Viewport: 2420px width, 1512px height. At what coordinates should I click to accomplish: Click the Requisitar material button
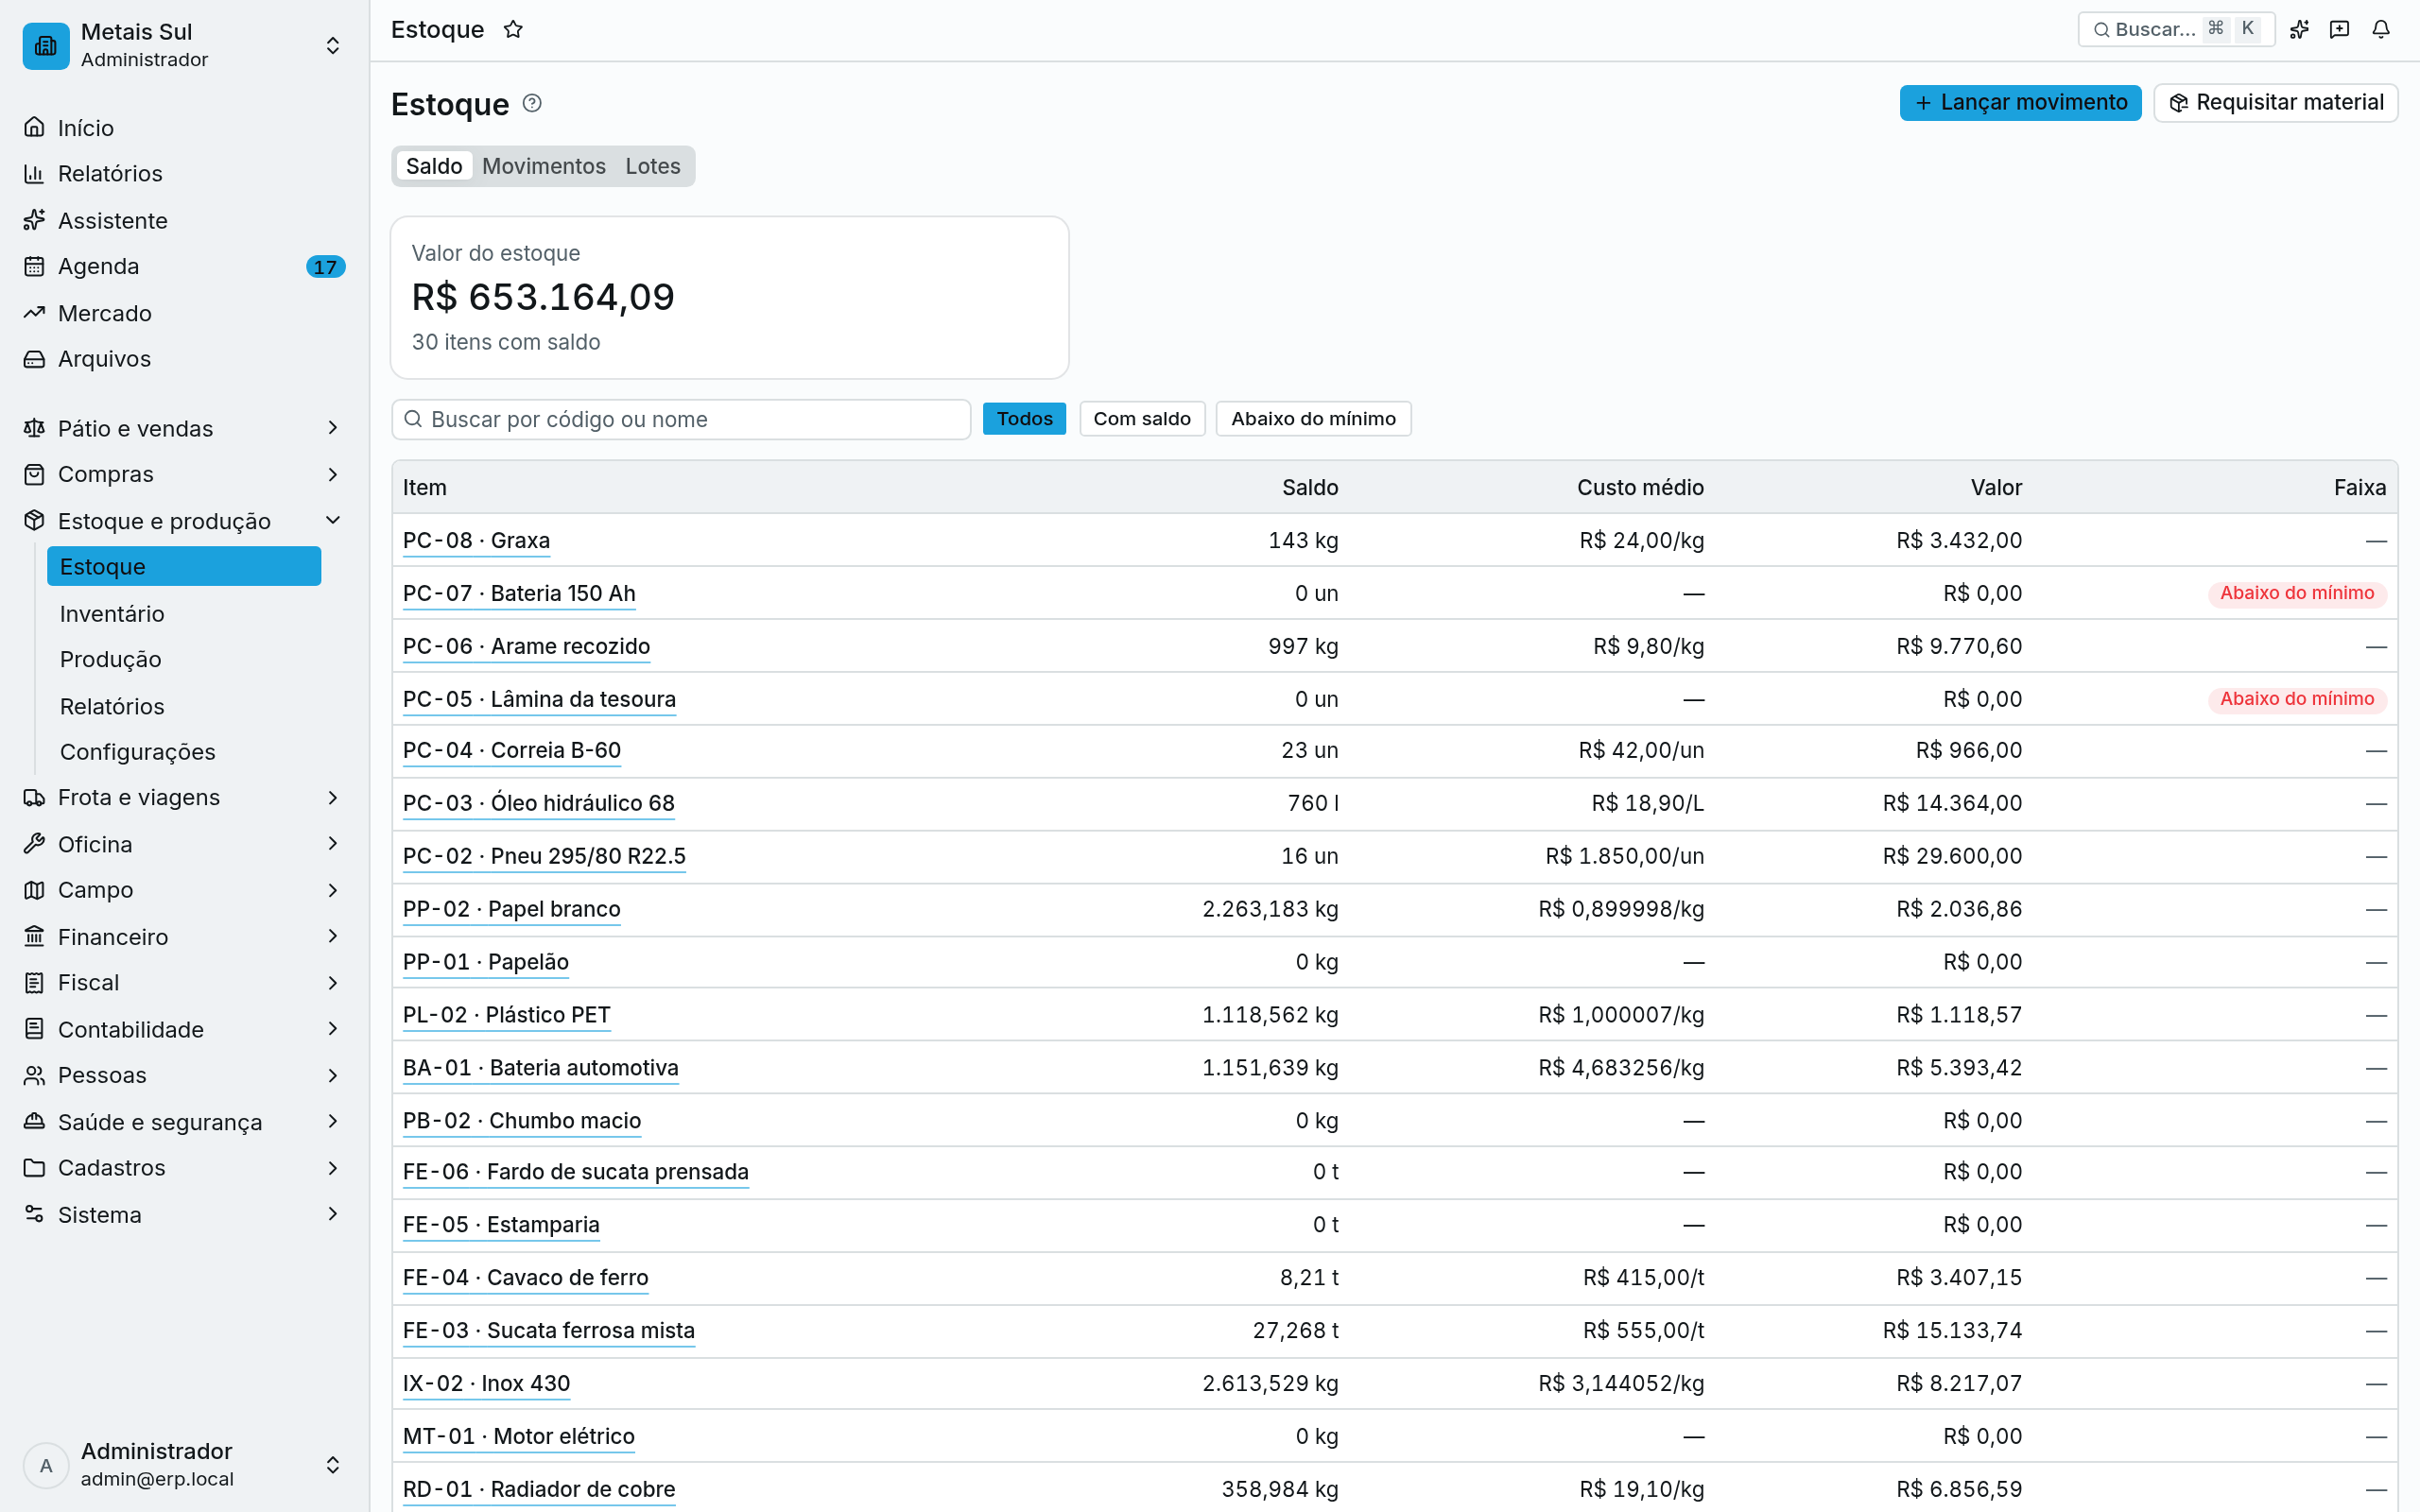coord(2275,103)
